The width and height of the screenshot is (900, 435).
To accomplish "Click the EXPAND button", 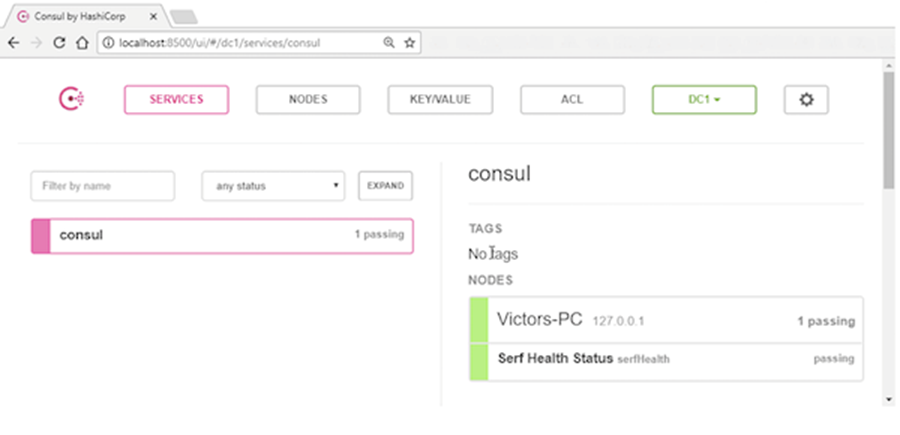I will click(385, 186).
